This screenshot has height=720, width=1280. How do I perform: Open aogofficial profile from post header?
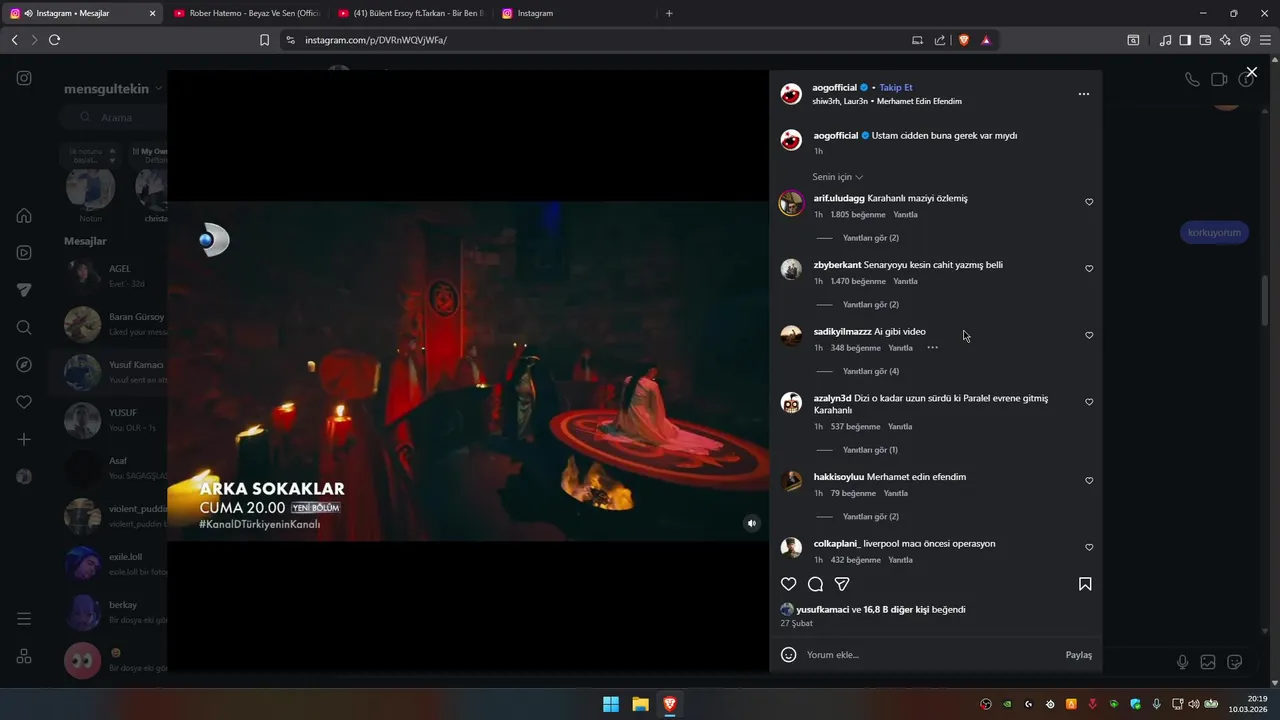(835, 88)
